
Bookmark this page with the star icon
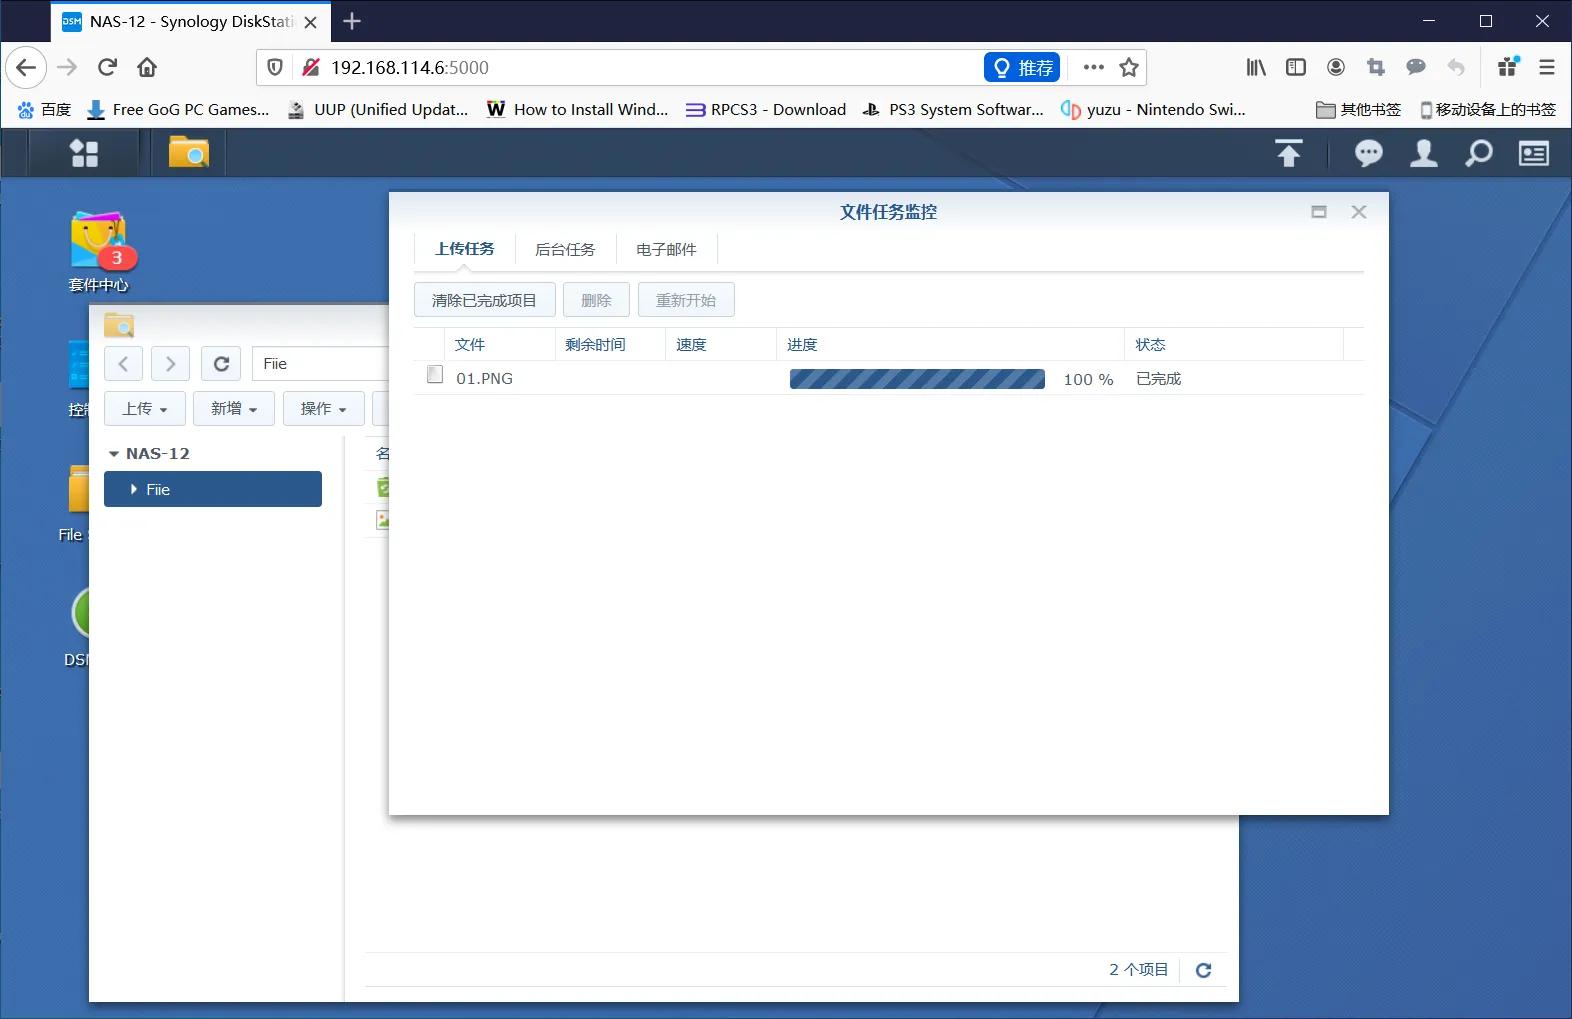click(x=1129, y=67)
